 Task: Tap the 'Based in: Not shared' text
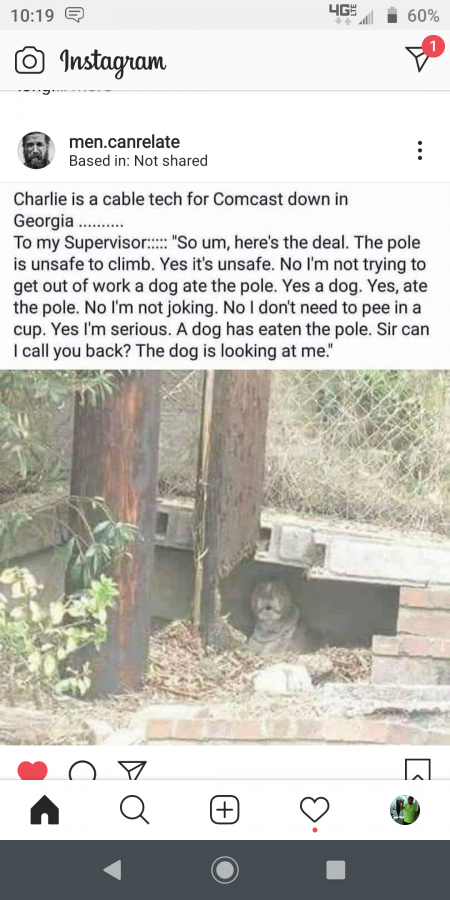click(138, 161)
